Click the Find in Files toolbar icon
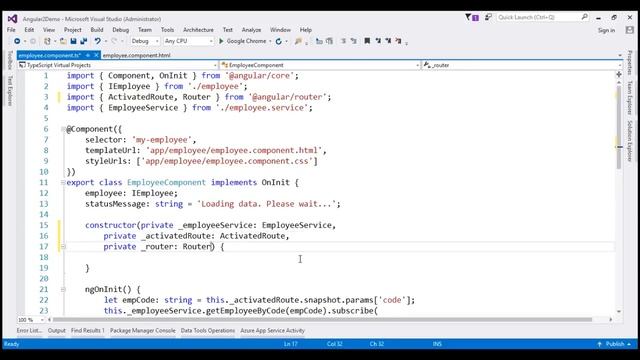 click(x=298, y=41)
